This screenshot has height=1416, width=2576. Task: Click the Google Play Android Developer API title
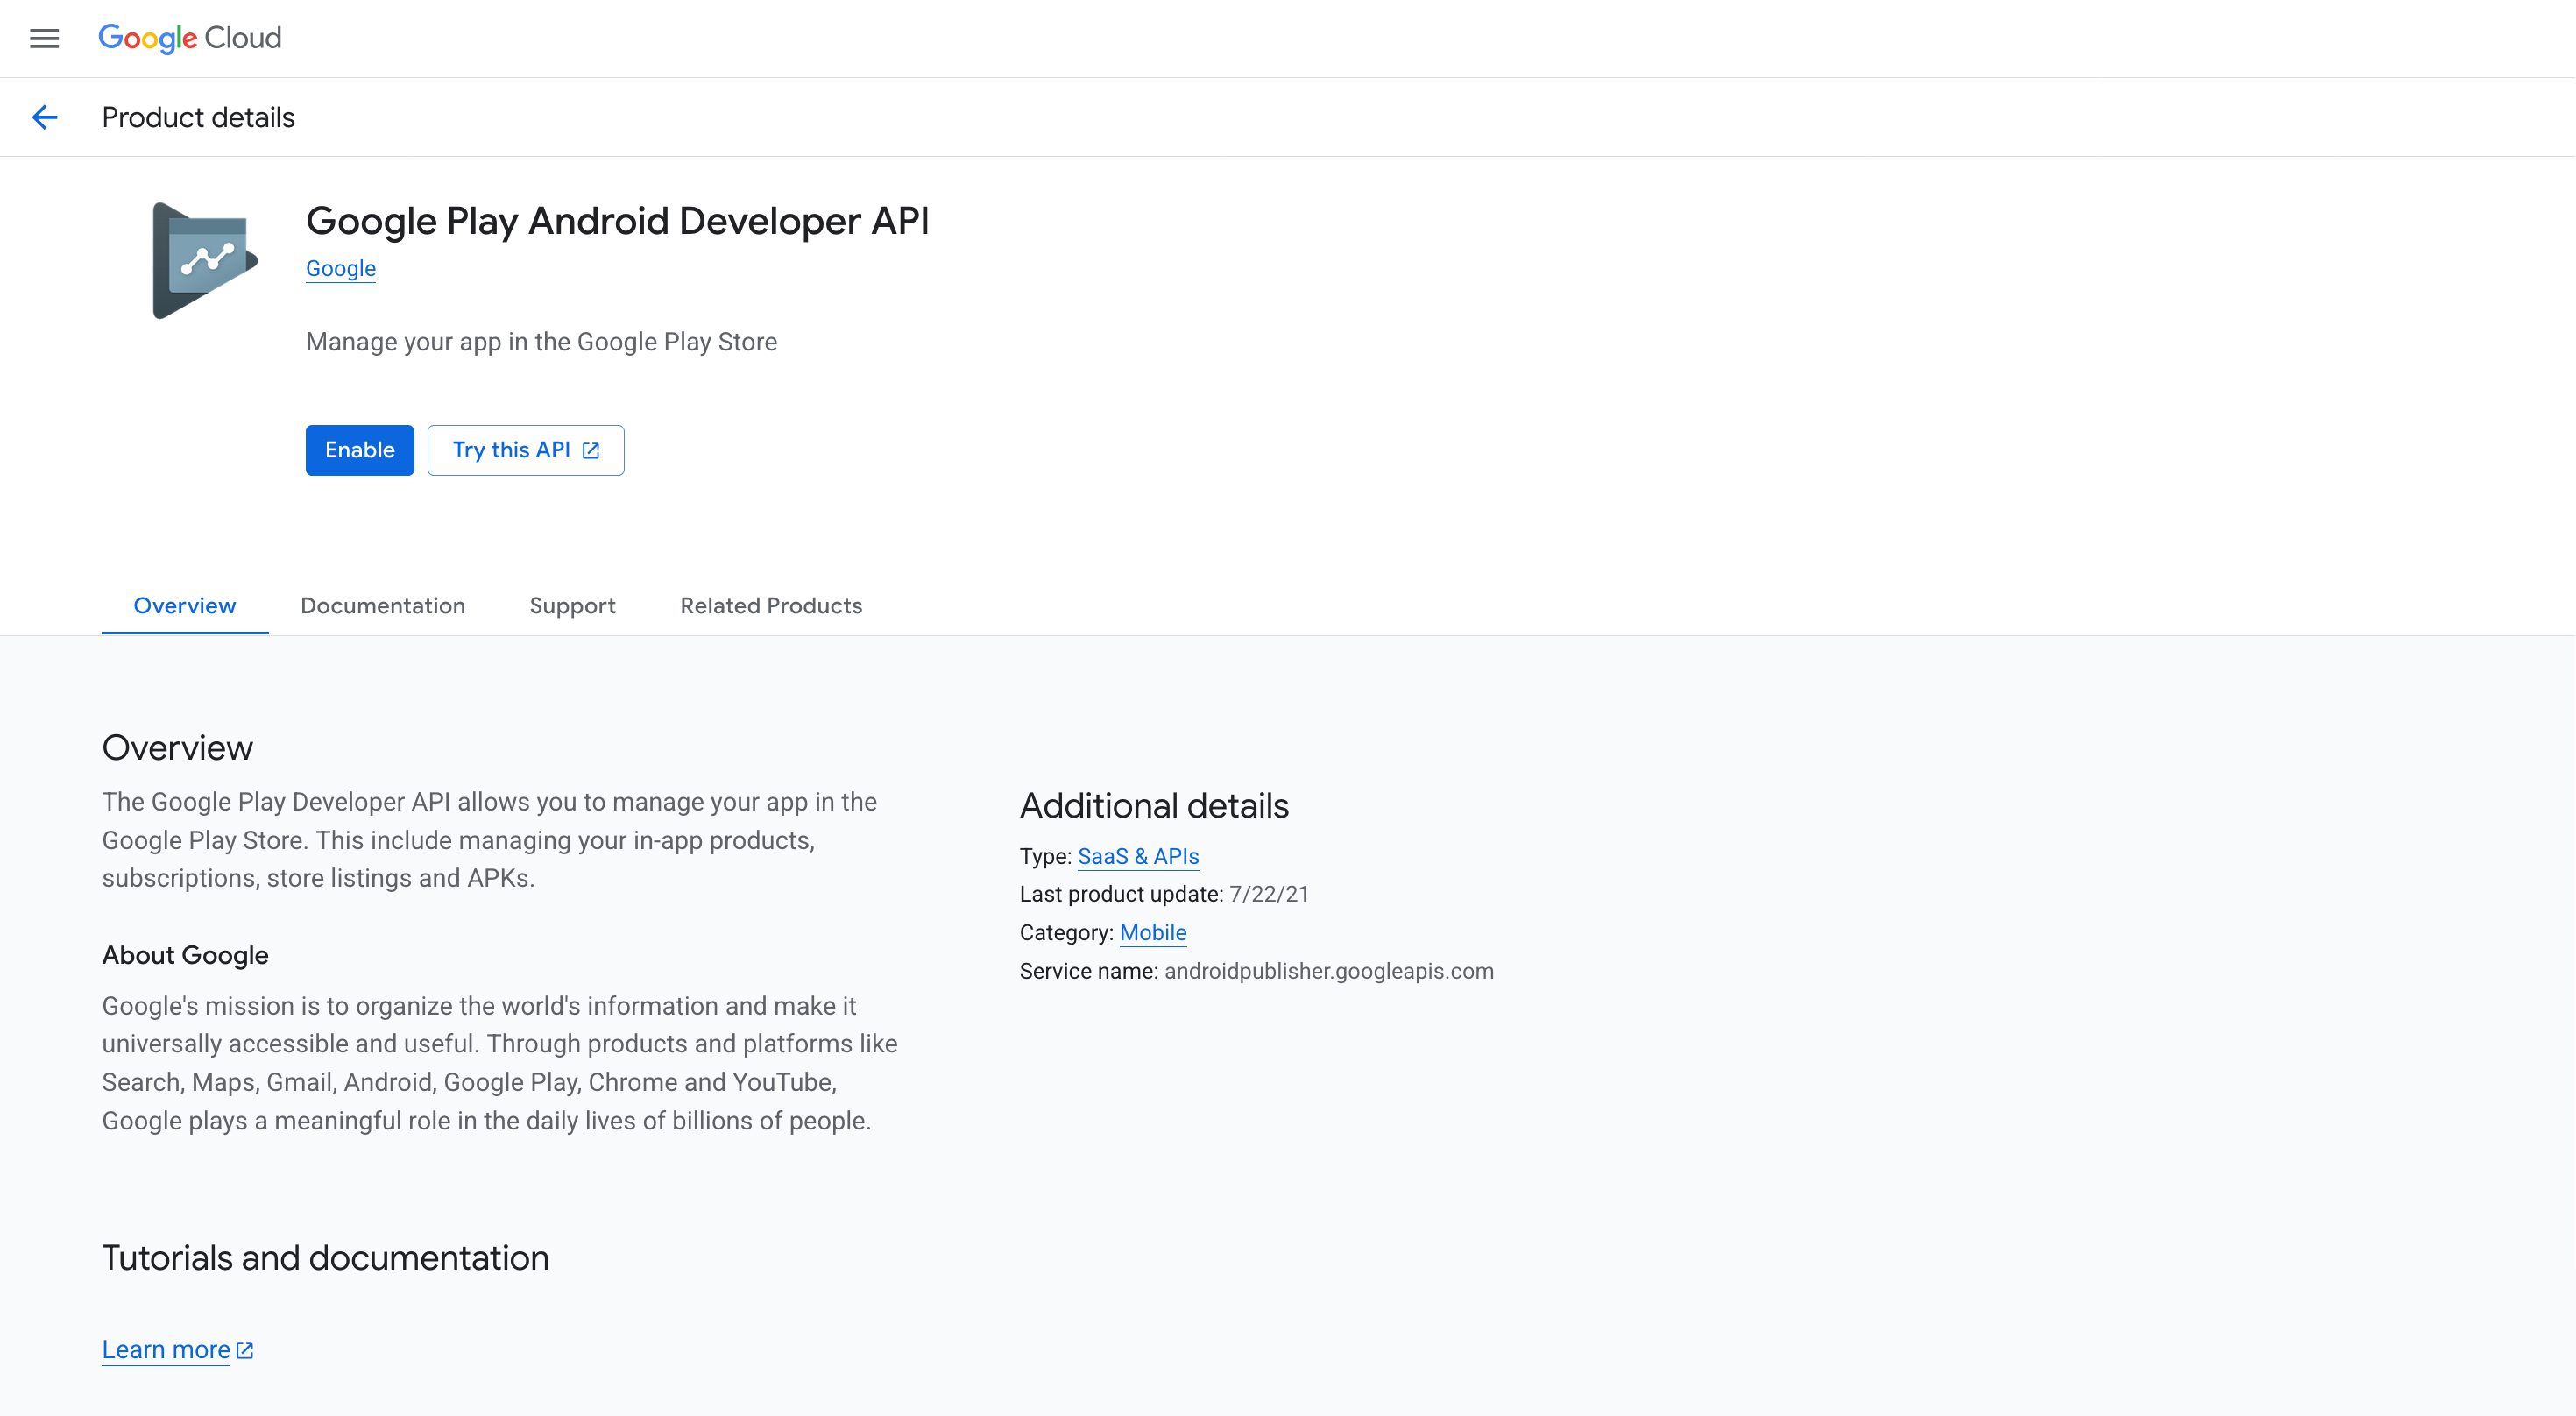(618, 221)
